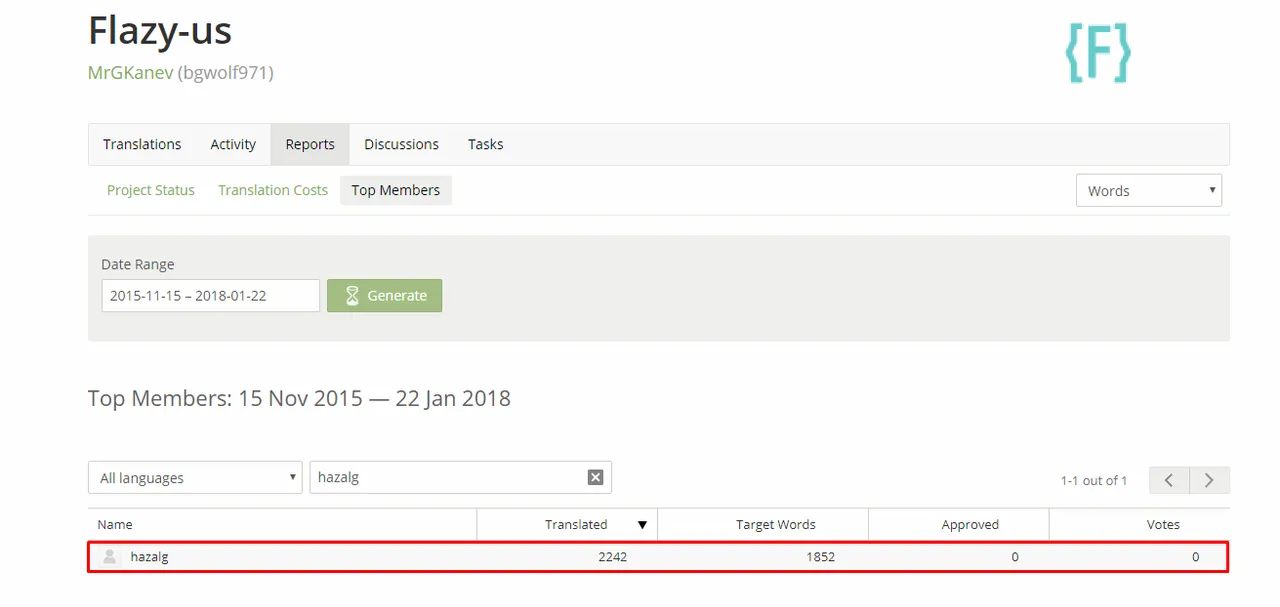Open the Activity tab
Viewport: 1280px width, 607px height.
tap(233, 144)
